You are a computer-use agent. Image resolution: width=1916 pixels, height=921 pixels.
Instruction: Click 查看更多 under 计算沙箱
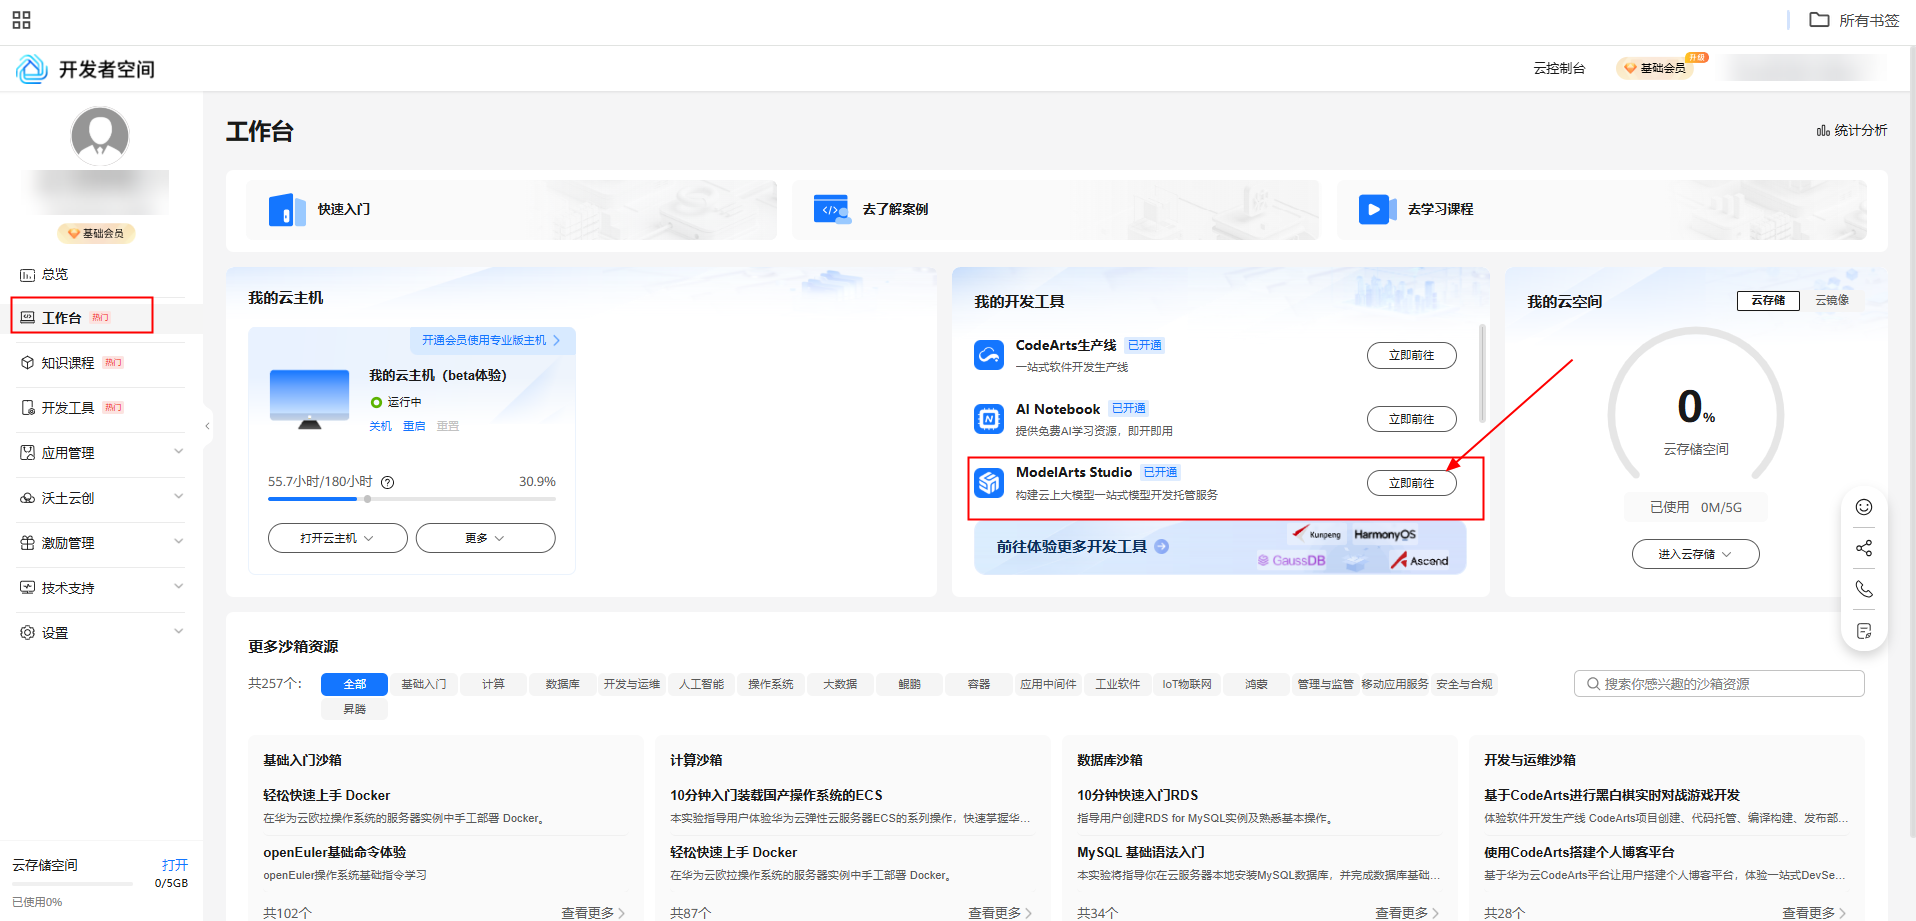1000,913
